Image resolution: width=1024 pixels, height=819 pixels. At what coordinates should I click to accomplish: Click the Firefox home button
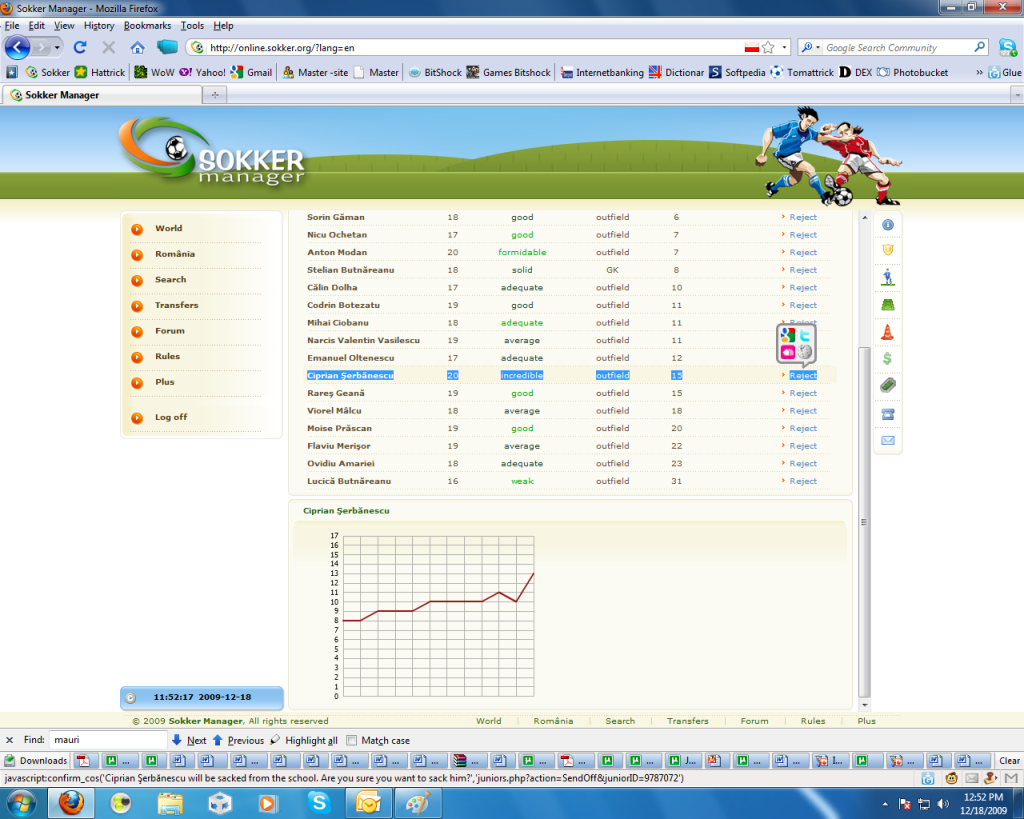pyautogui.click(x=137, y=47)
